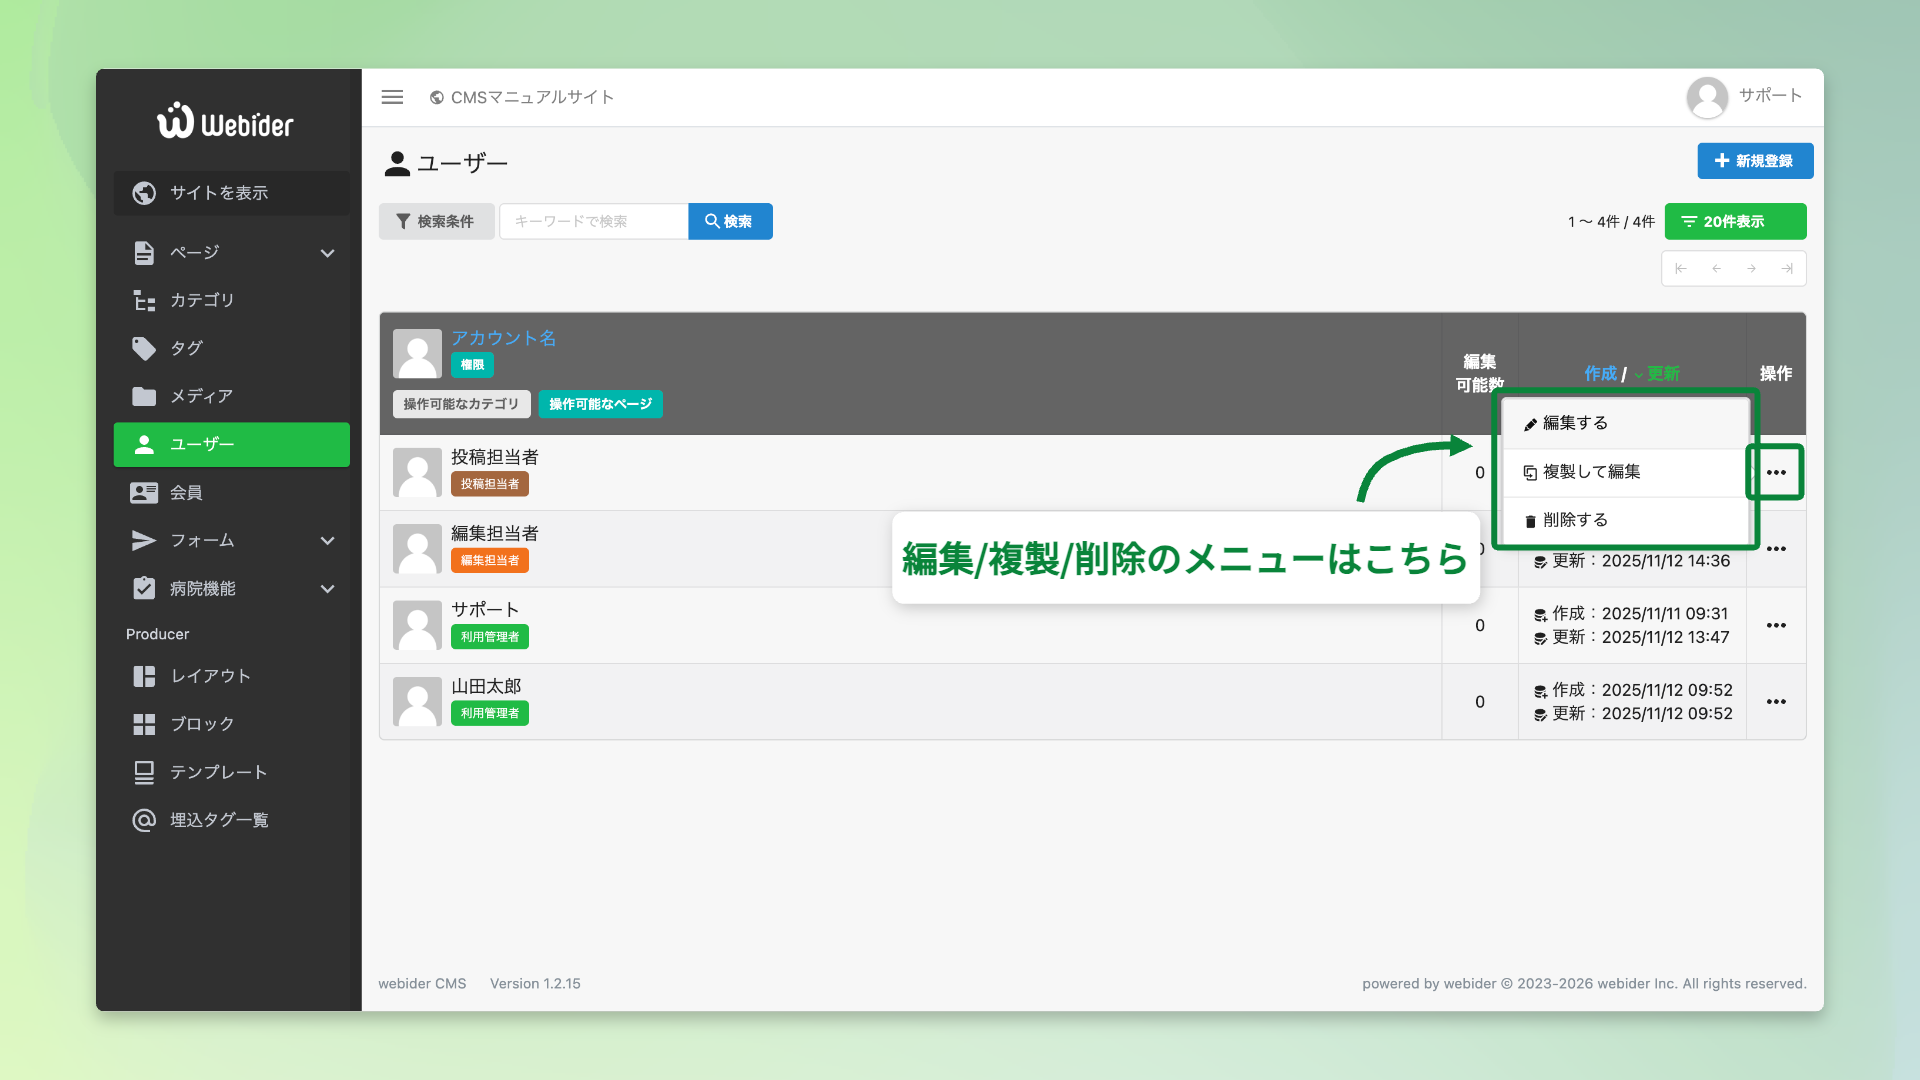
Task: Go to the 会員 members page
Action: (x=186, y=492)
